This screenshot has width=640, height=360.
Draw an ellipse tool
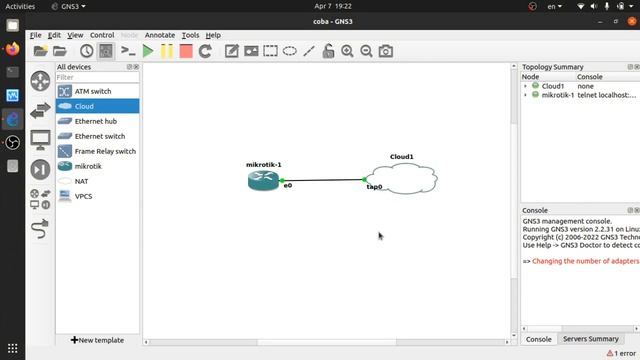[290, 51]
